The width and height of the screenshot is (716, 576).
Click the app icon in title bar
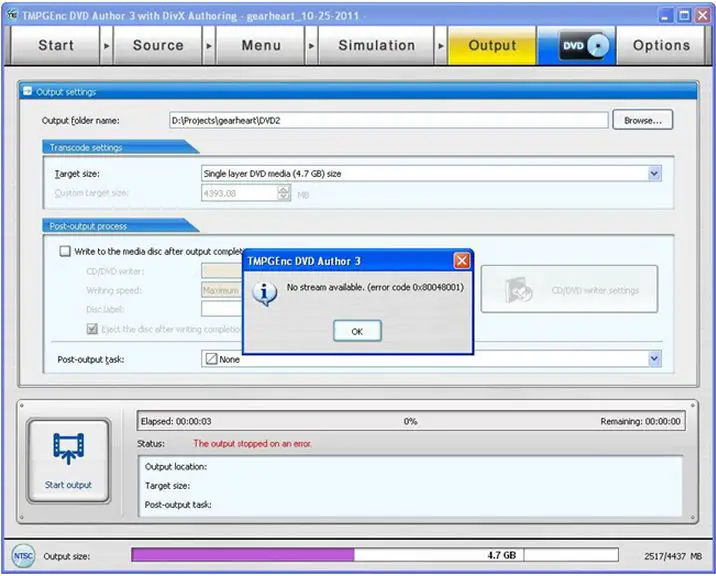[12, 16]
